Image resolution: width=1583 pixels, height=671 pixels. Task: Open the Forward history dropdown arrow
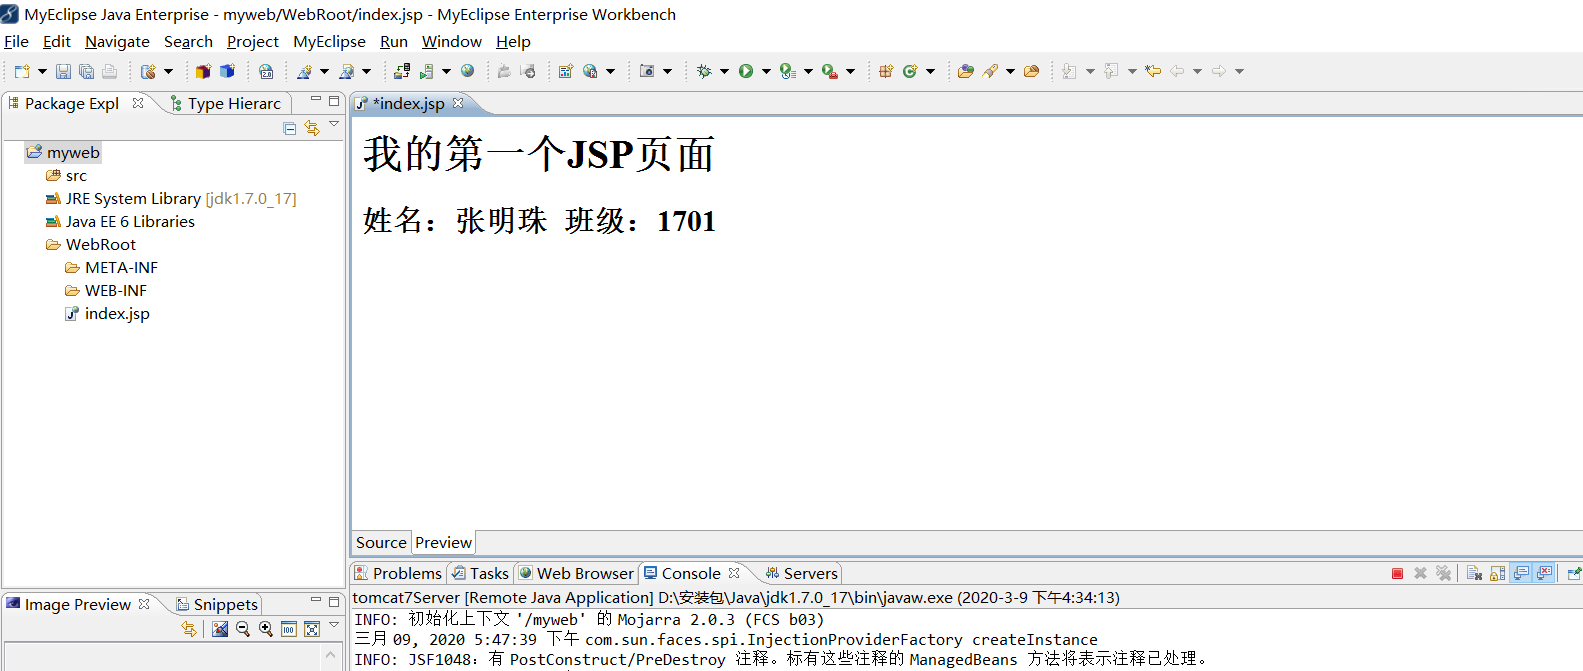coord(1239,71)
